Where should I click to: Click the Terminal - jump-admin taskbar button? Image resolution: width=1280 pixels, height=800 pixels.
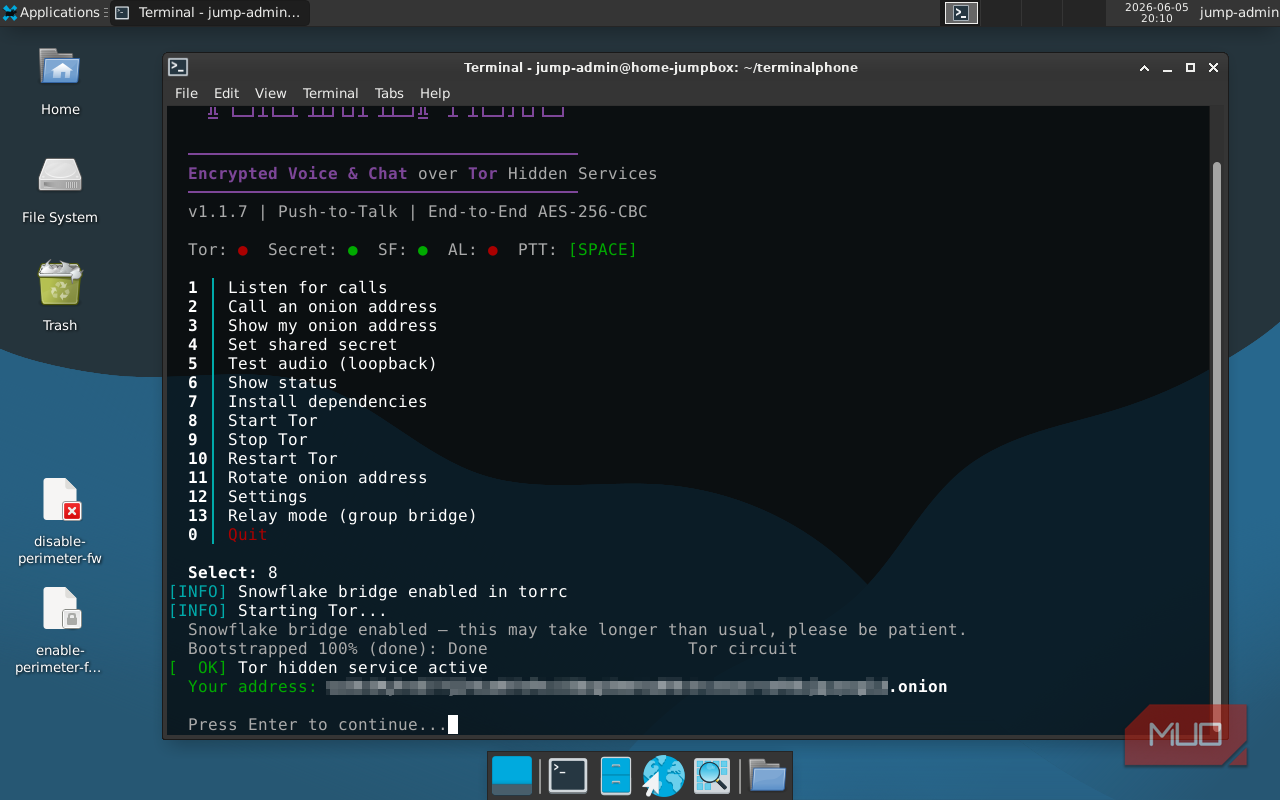point(209,13)
